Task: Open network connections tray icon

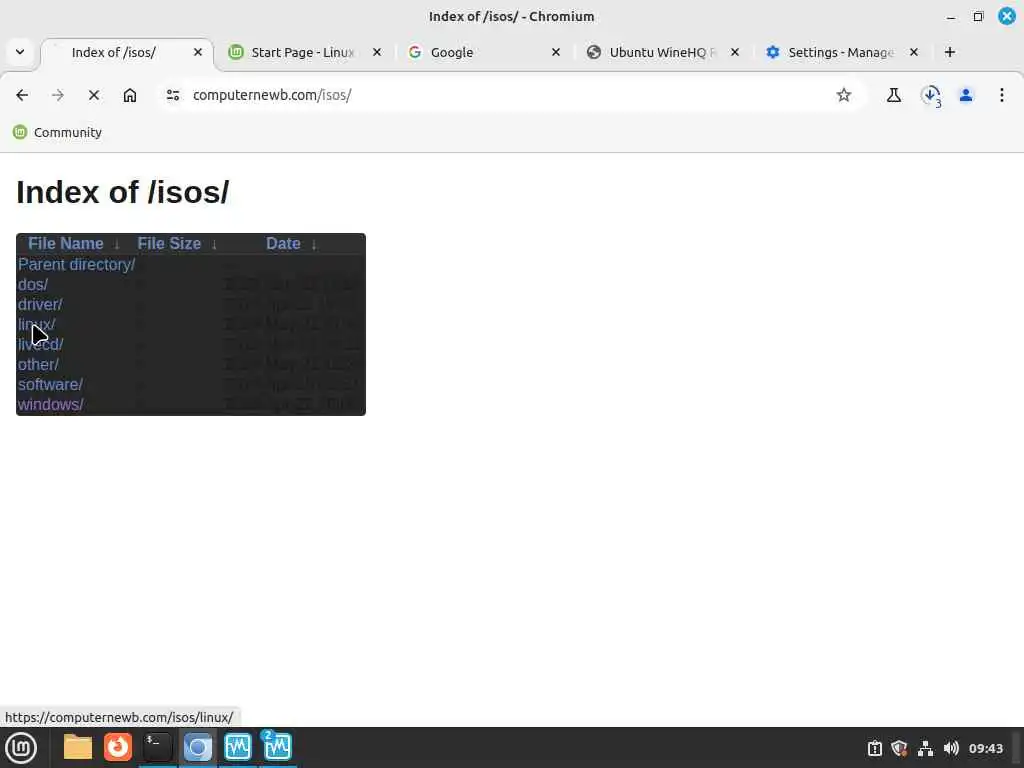Action: coord(925,748)
